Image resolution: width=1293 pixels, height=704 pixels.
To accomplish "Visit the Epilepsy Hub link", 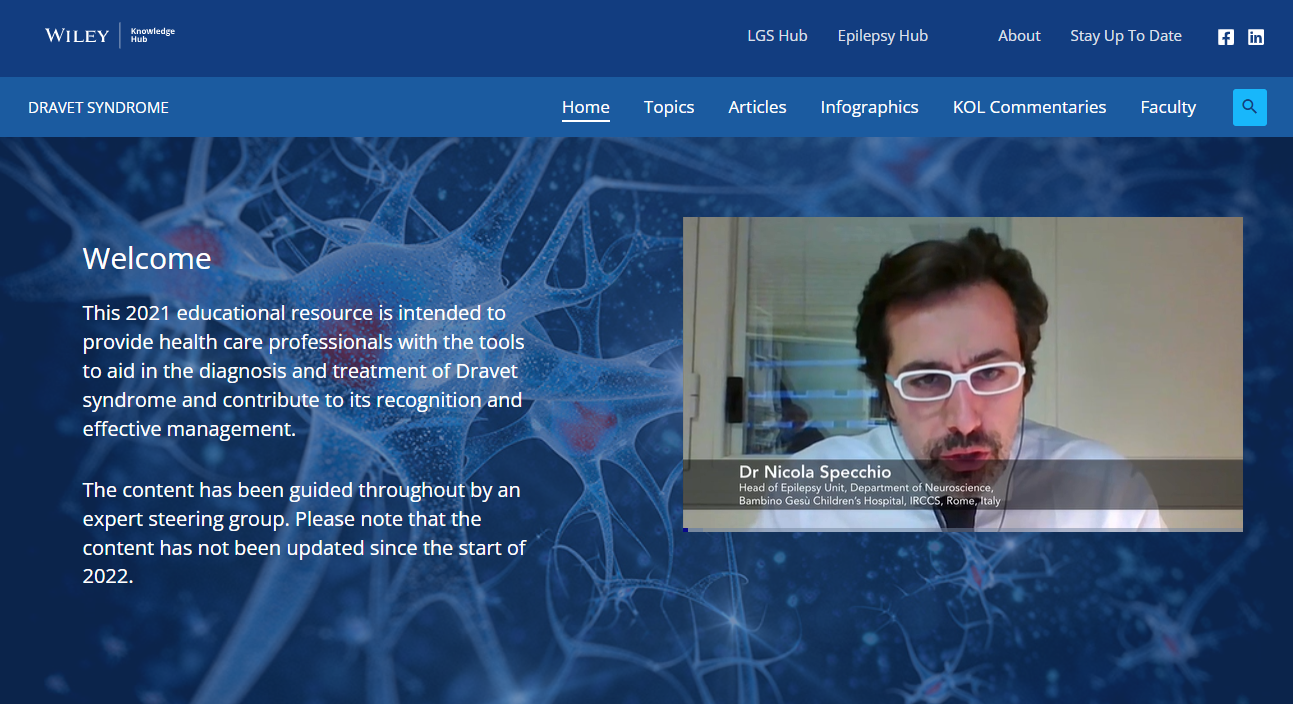I will pos(882,36).
